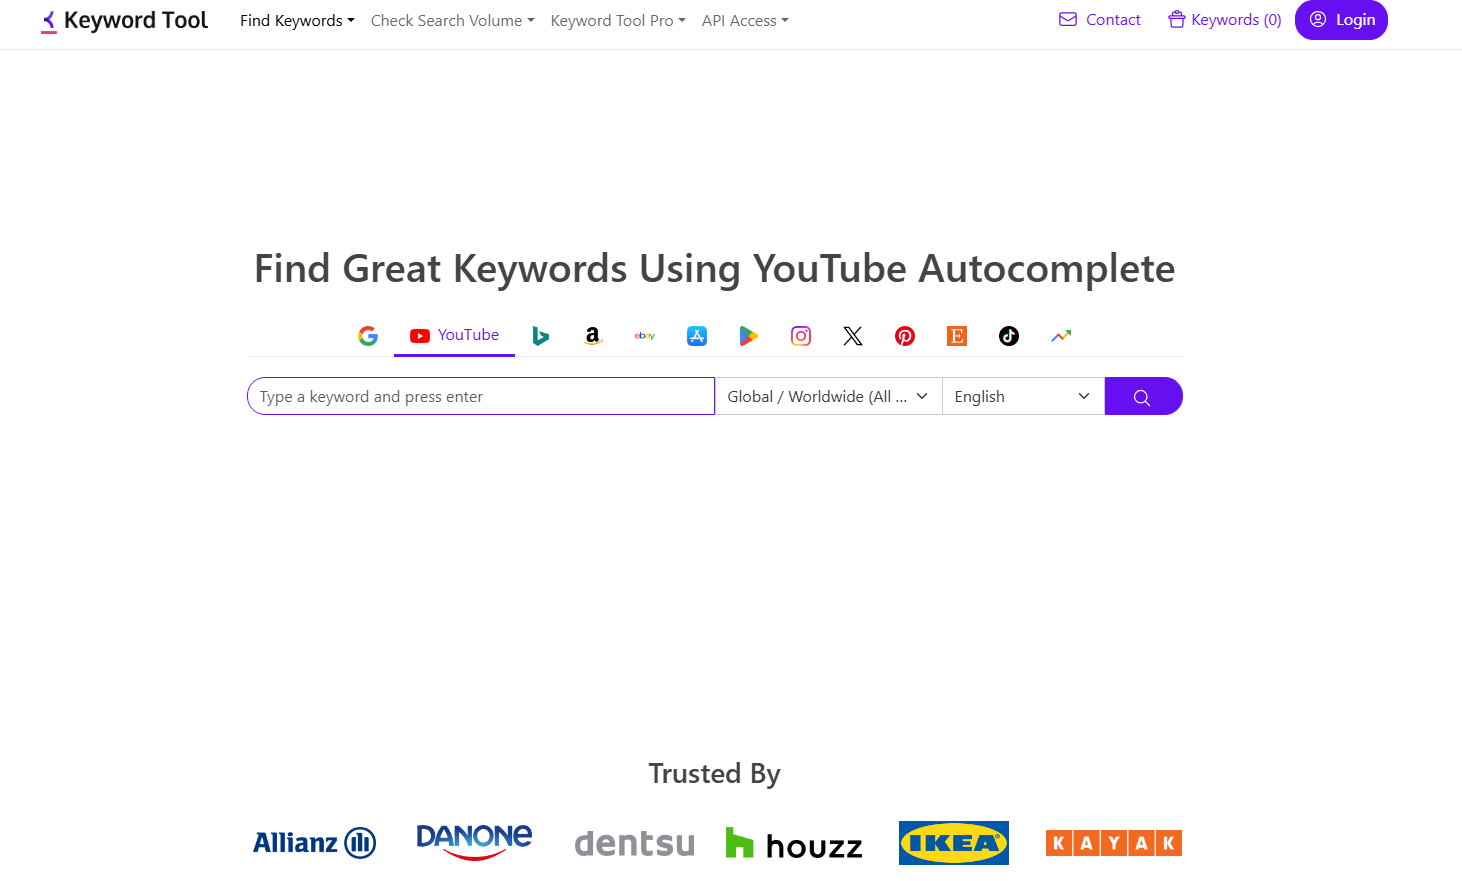Click the KAYAK logo

pyautogui.click(x=1114, y=843)
